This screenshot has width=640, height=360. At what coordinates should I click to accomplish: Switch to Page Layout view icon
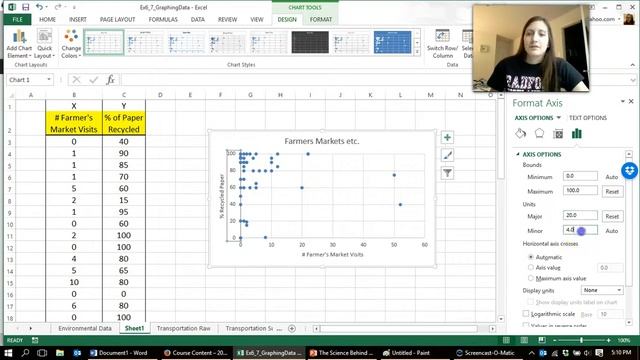tap(524, 340)
